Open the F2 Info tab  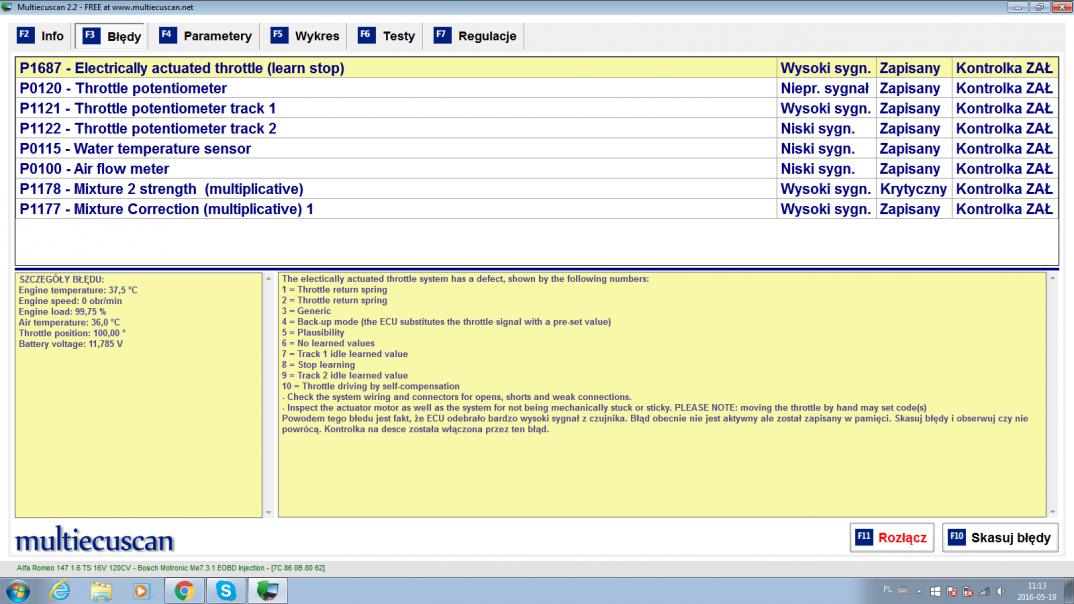click(x=41, y=36)
